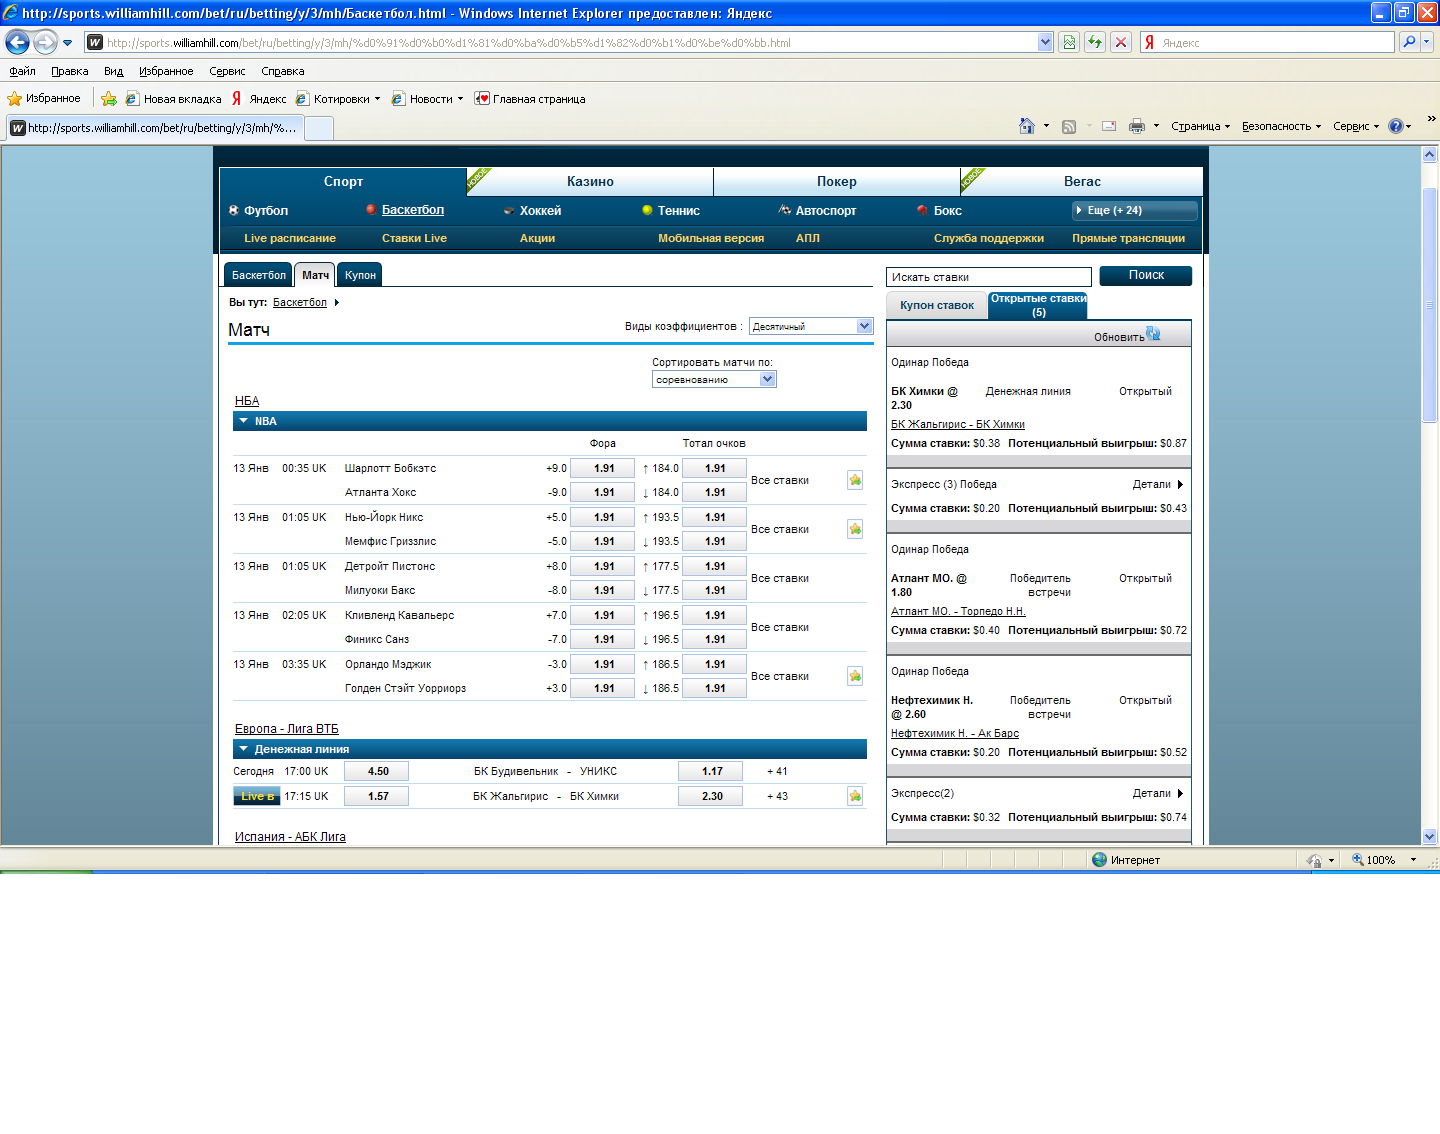1440x1134 pixels.
Task: Open the Help question mark icon
Action: [x=1395, y=126]
